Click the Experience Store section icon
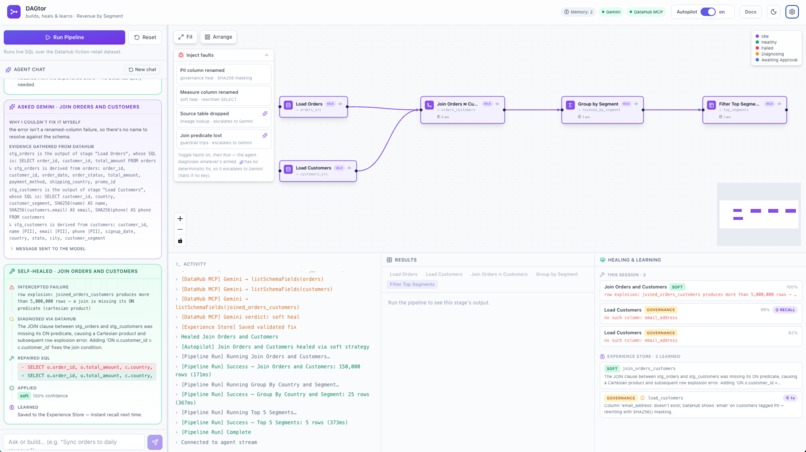Viewport: 806px width, 452px height. 602,356
